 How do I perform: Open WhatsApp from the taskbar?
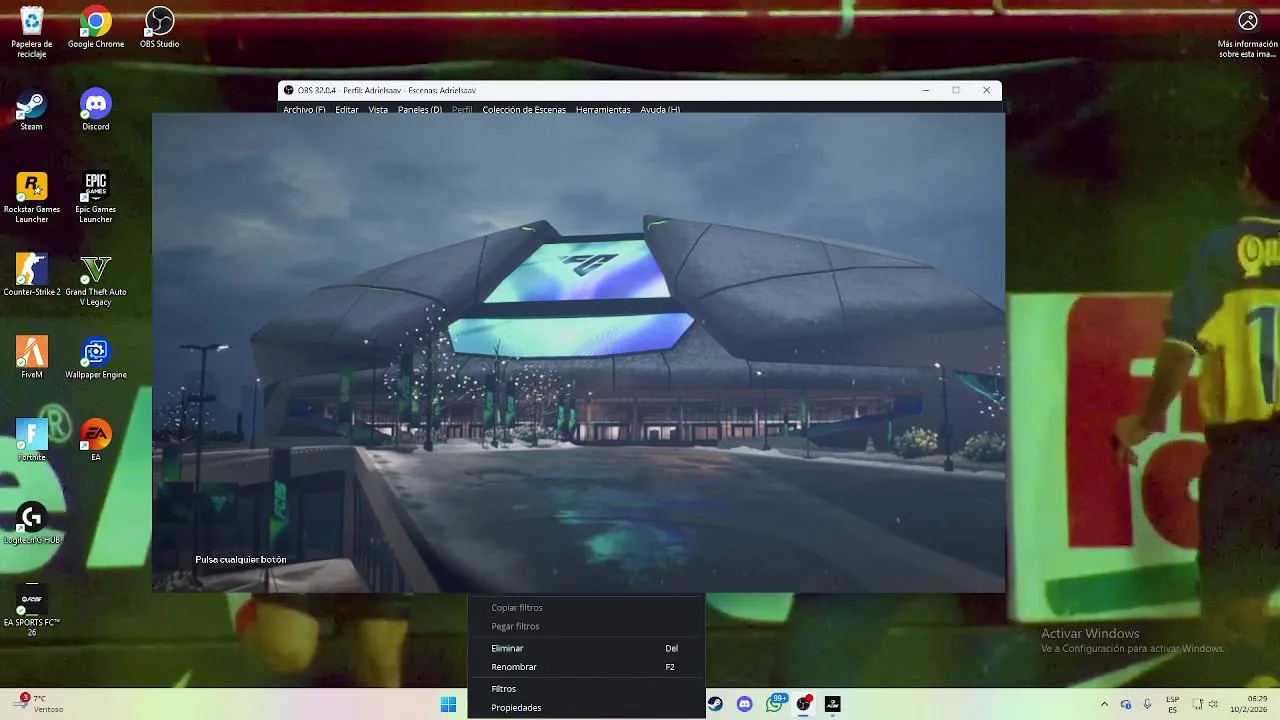click(774, 704)
